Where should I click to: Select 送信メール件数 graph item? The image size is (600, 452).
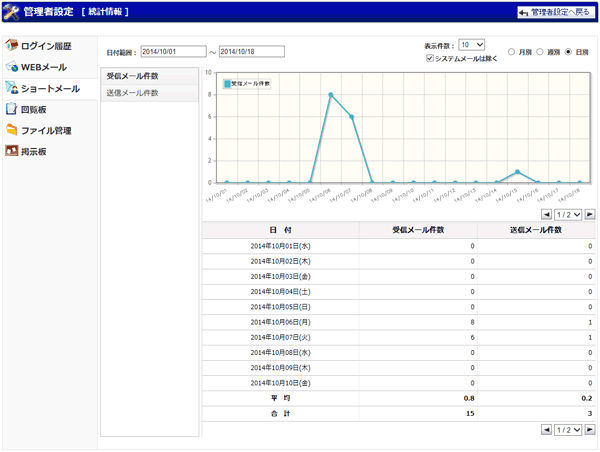coord(150,93)
